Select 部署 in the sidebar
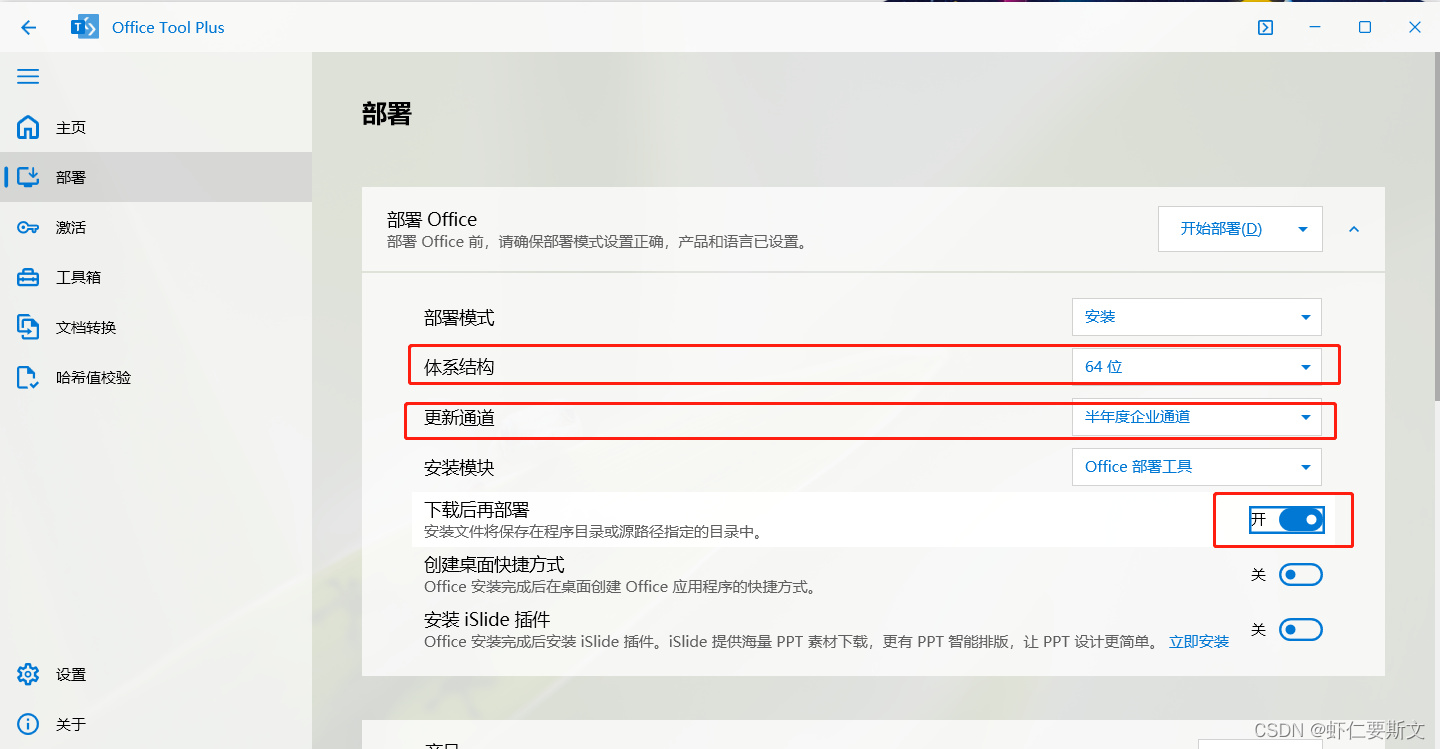Viewport: 1440px width, 749px height. point(156,177)
